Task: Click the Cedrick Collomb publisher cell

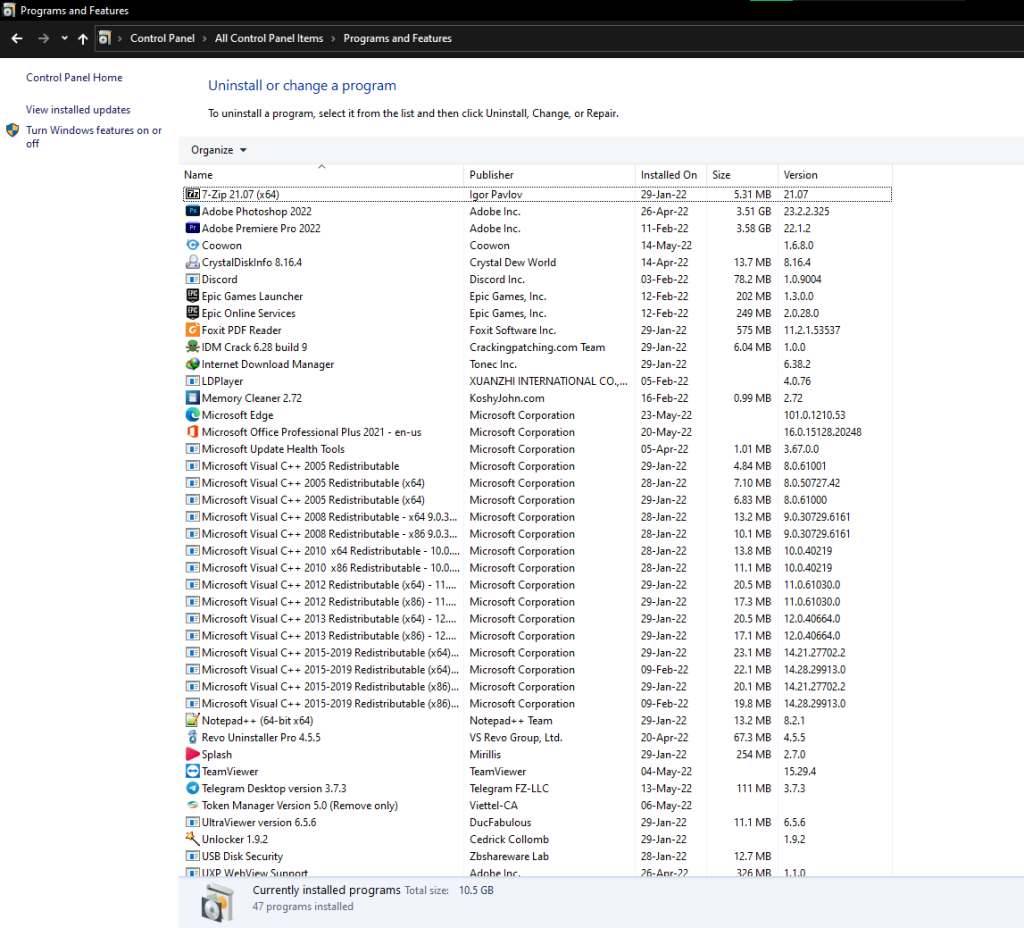Action: click(509, 839)
